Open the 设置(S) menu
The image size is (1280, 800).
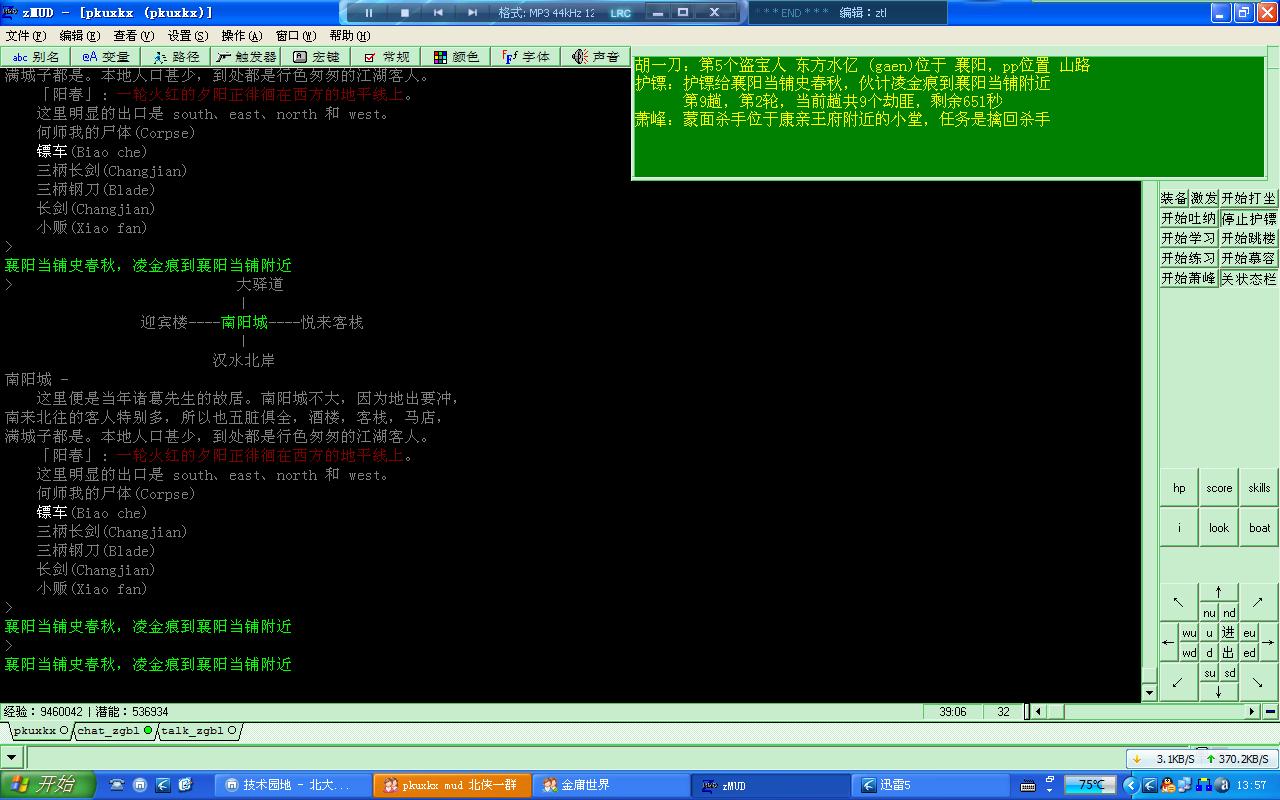pos(187,36)
